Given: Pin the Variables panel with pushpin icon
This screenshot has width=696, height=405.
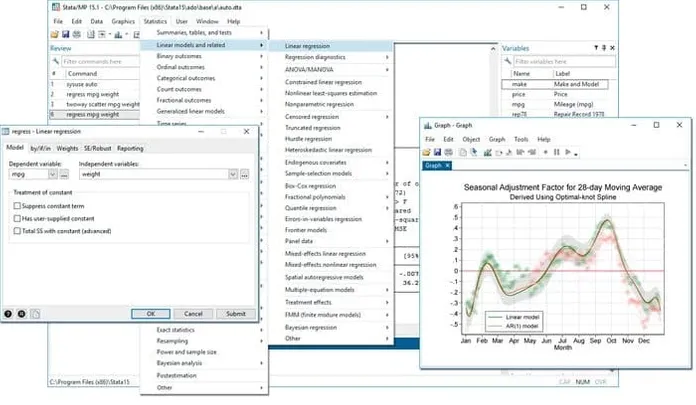Looking at the screenshot, I should coord(604,48).
